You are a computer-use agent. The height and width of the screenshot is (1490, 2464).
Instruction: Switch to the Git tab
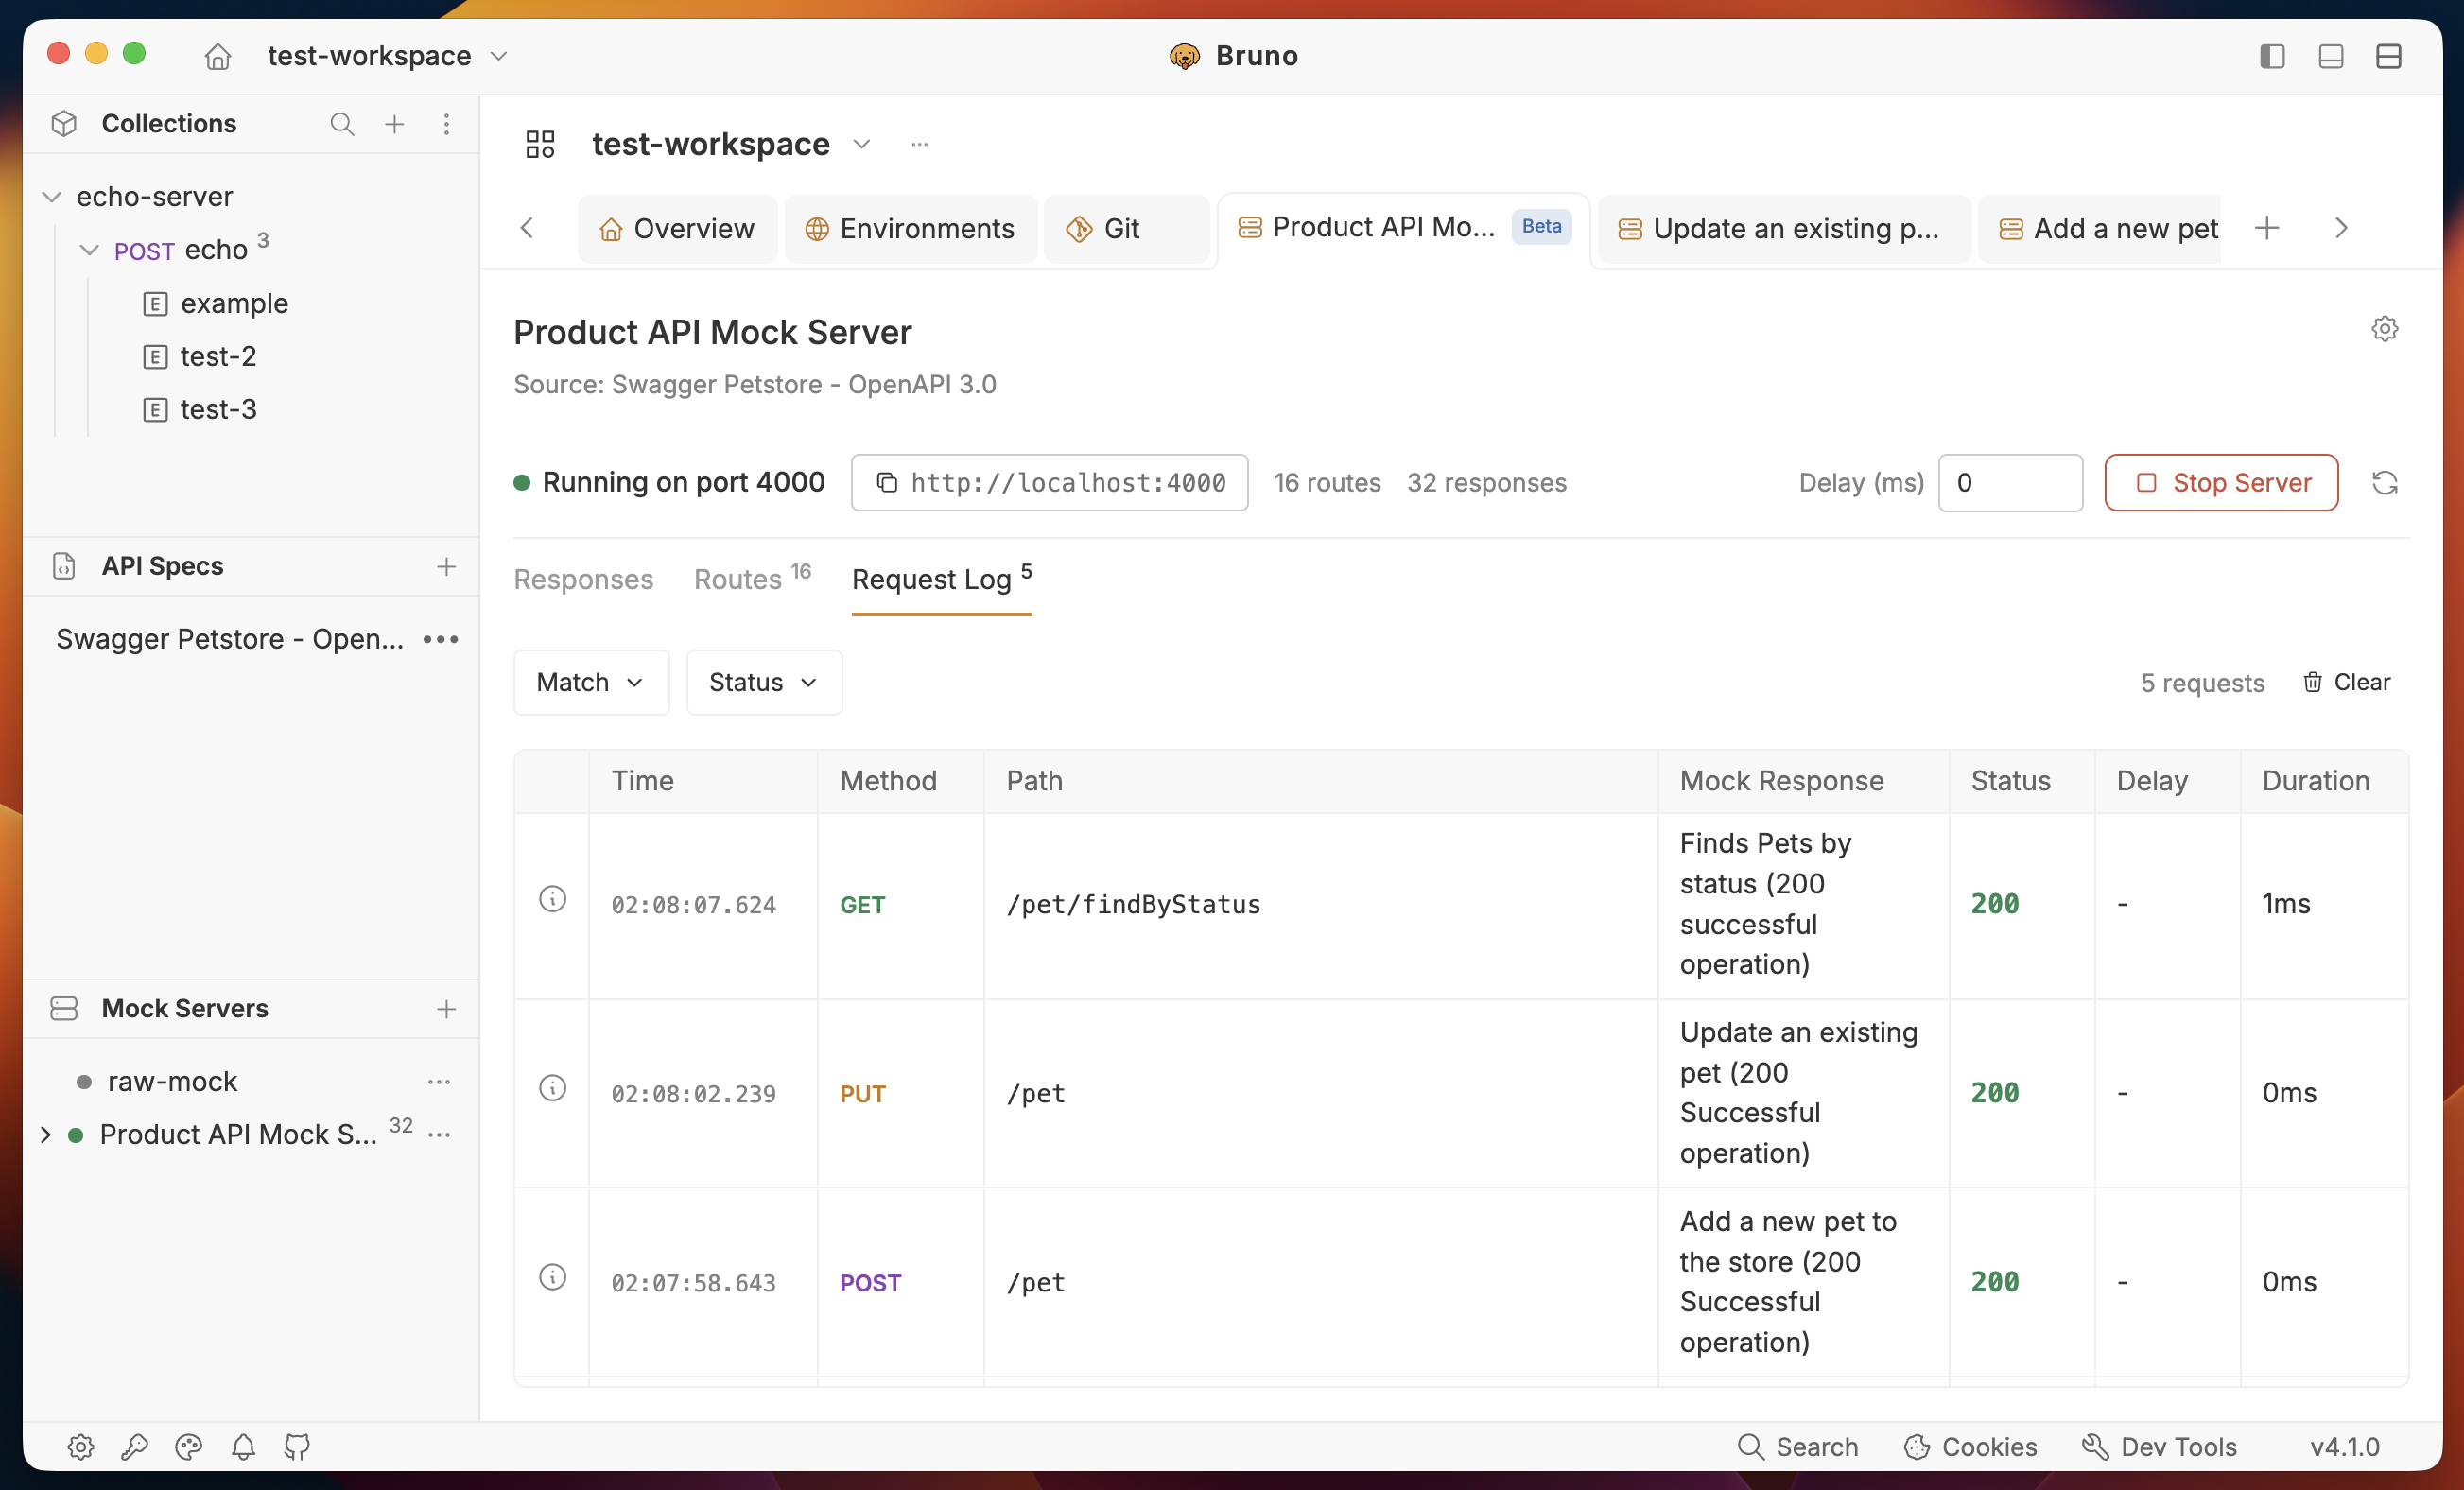[x=1125, y=229]
